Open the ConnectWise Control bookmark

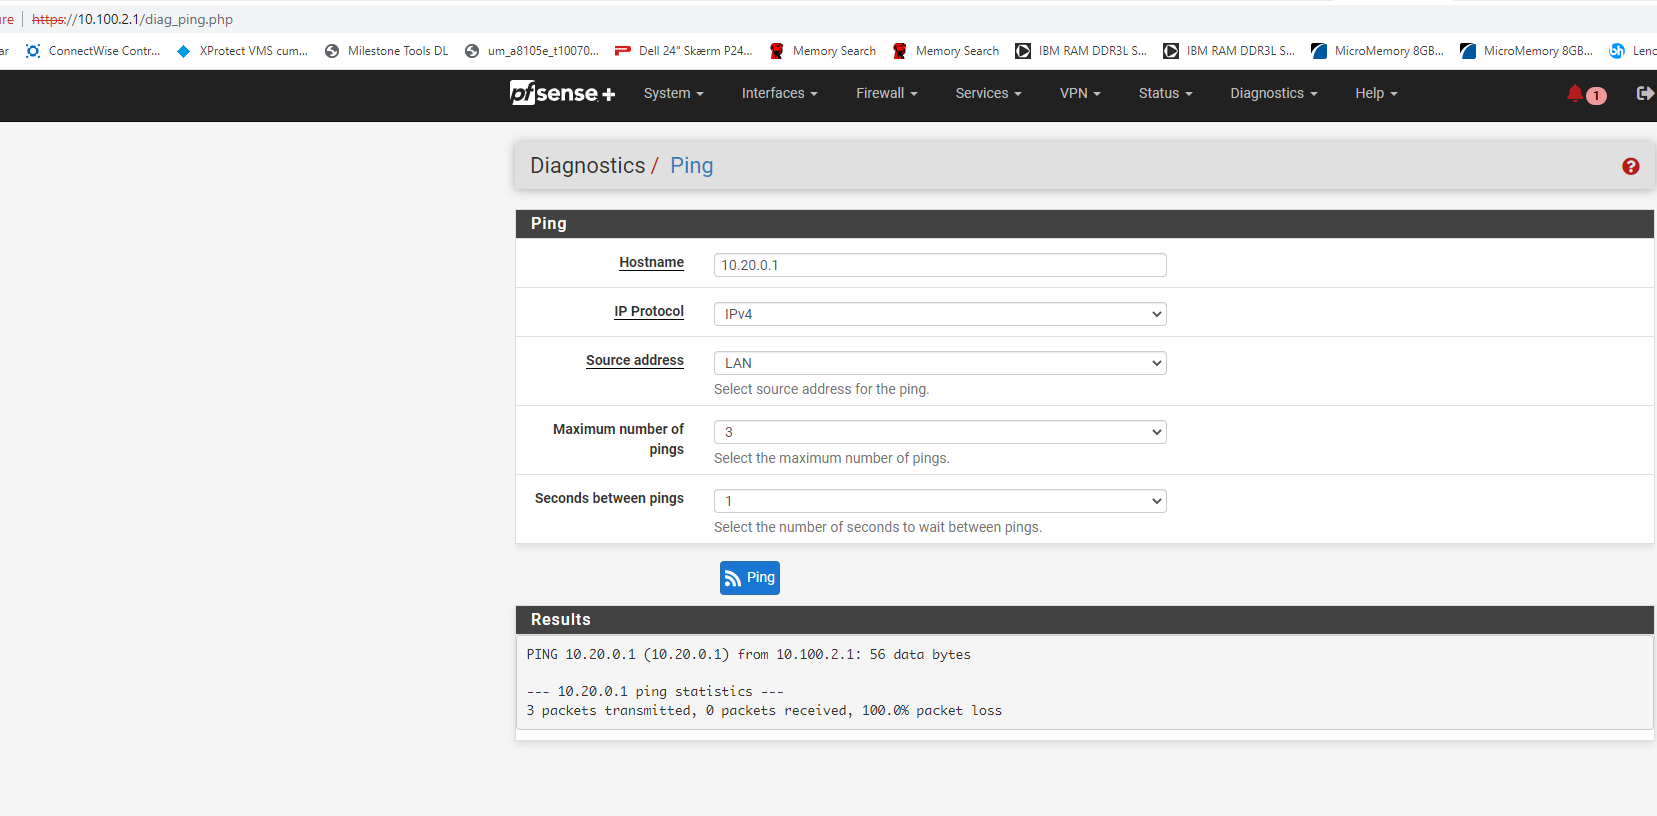pos(93,51)
